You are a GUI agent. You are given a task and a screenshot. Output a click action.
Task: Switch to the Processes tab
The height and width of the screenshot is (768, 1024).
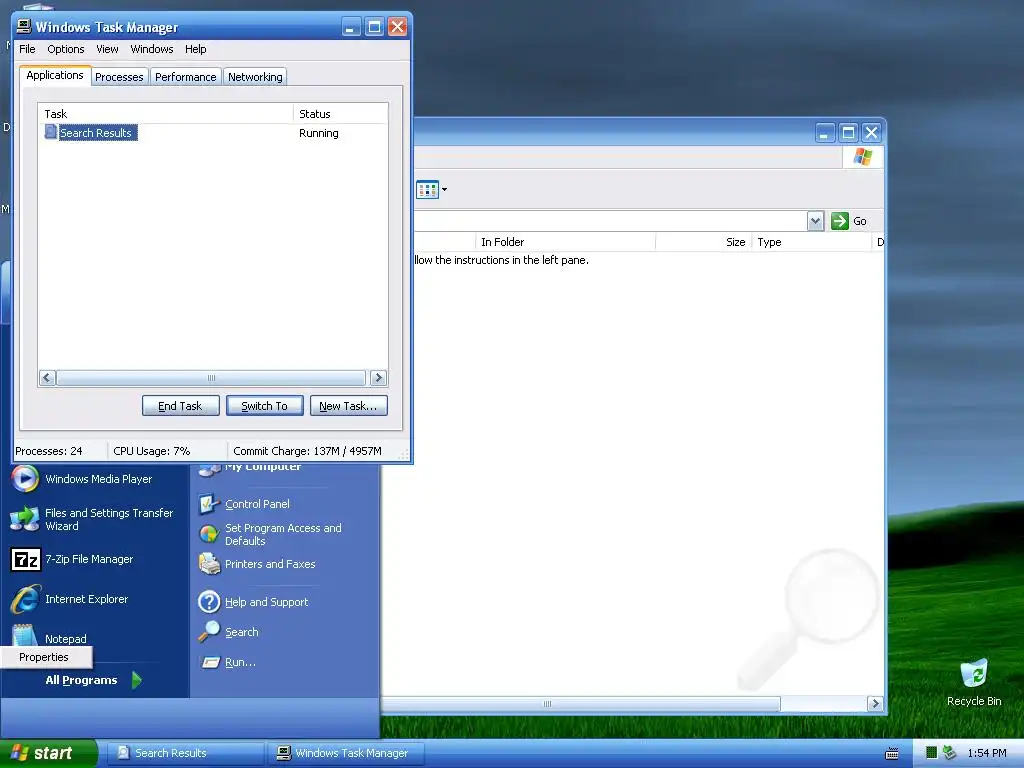119,77
